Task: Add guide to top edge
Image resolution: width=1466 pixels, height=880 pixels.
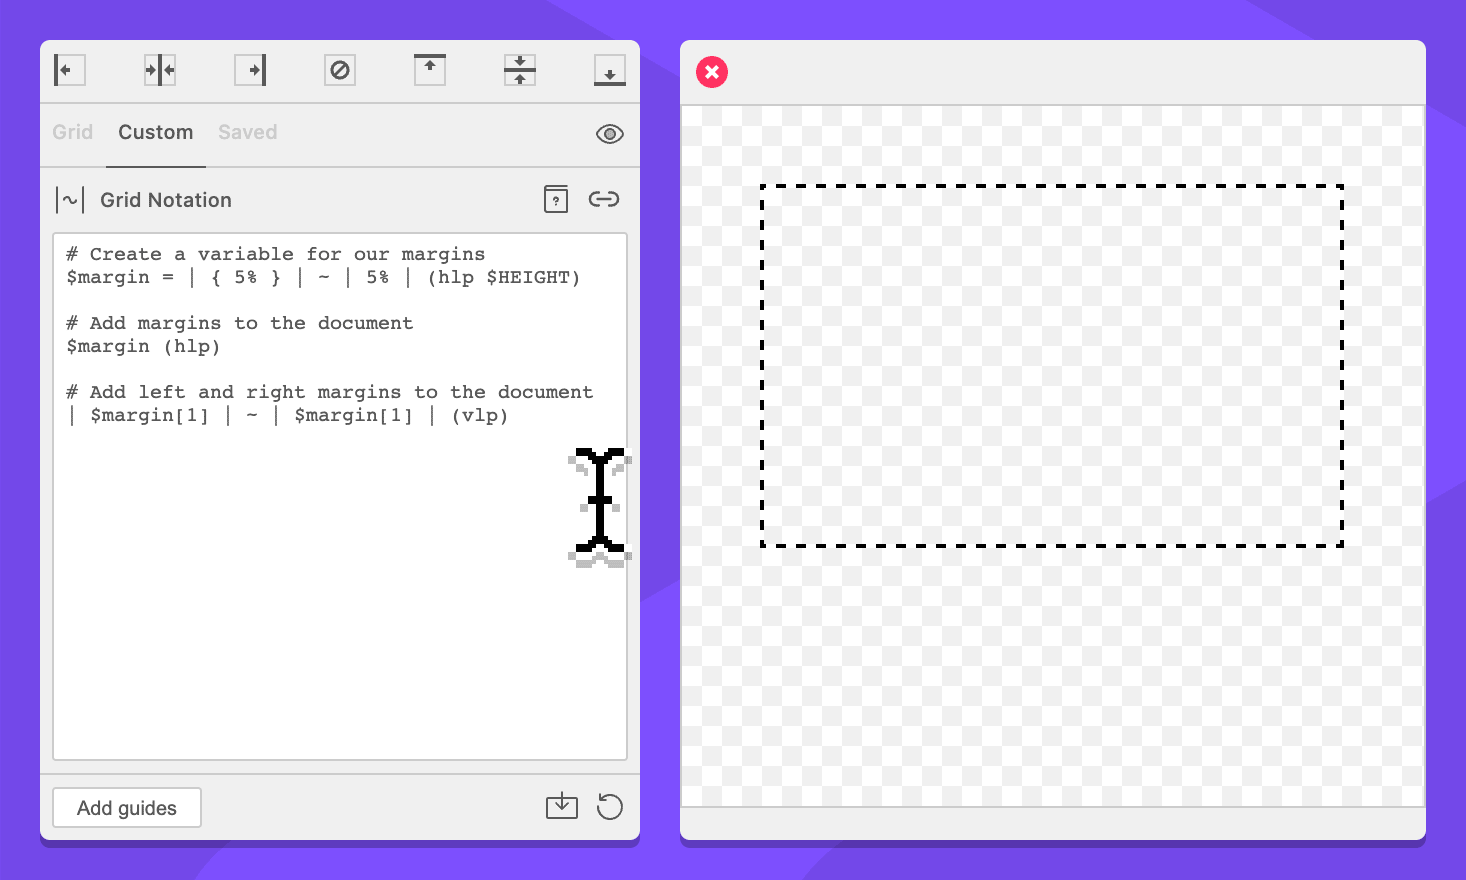Action: pyautogui.click(x=430, y=70)
